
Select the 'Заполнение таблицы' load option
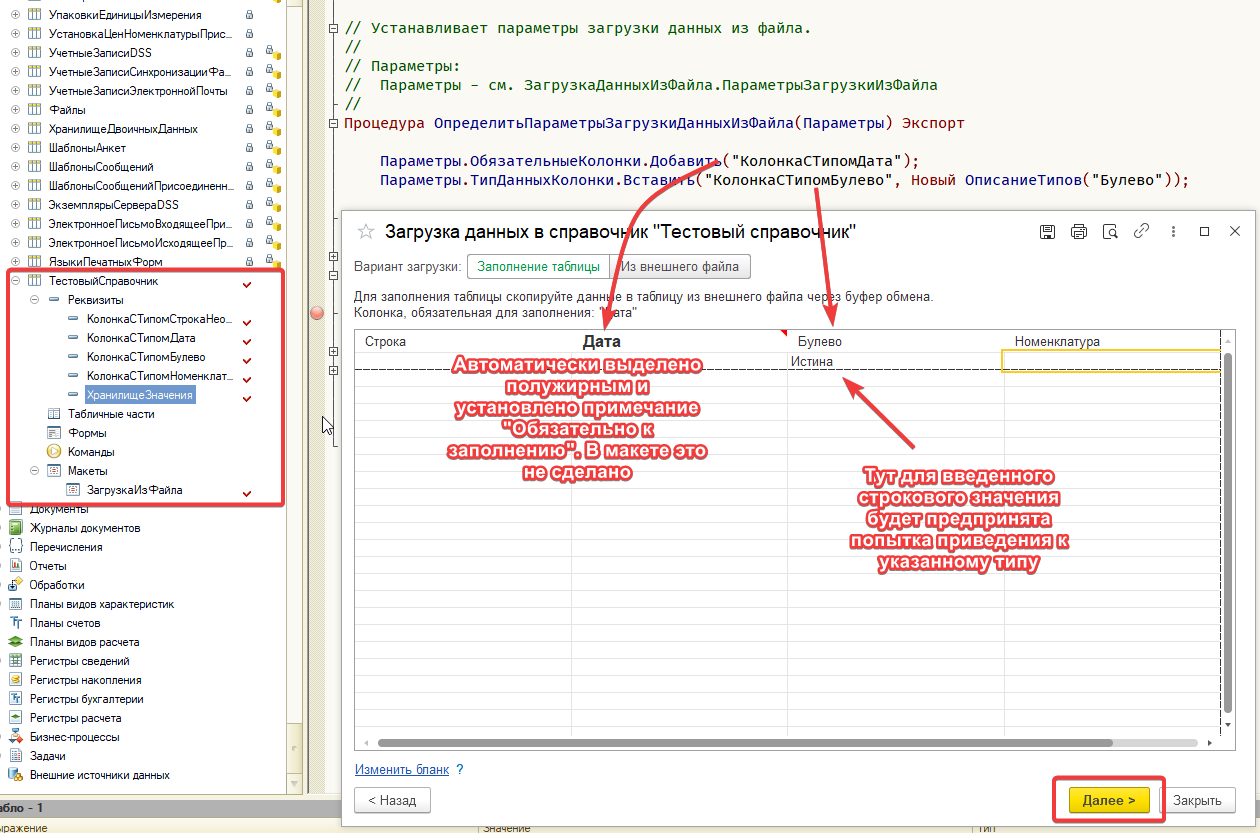tap(538, 267)
